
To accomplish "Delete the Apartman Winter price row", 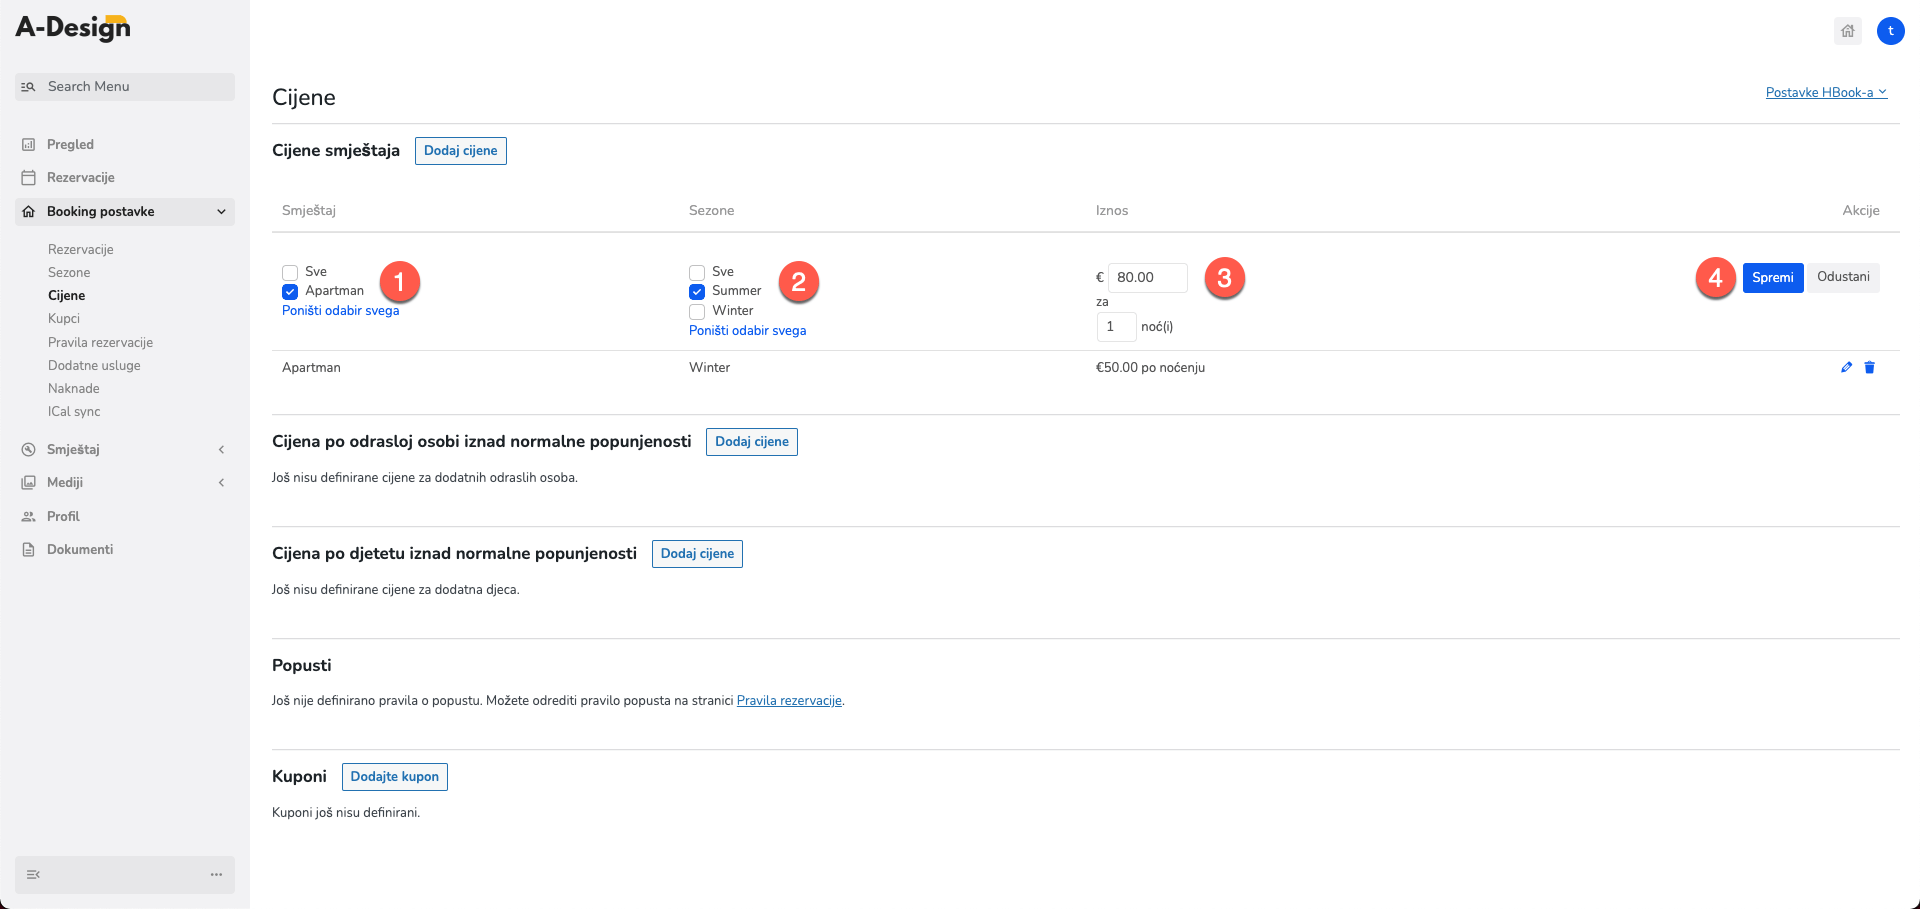I will point(1869,367).
